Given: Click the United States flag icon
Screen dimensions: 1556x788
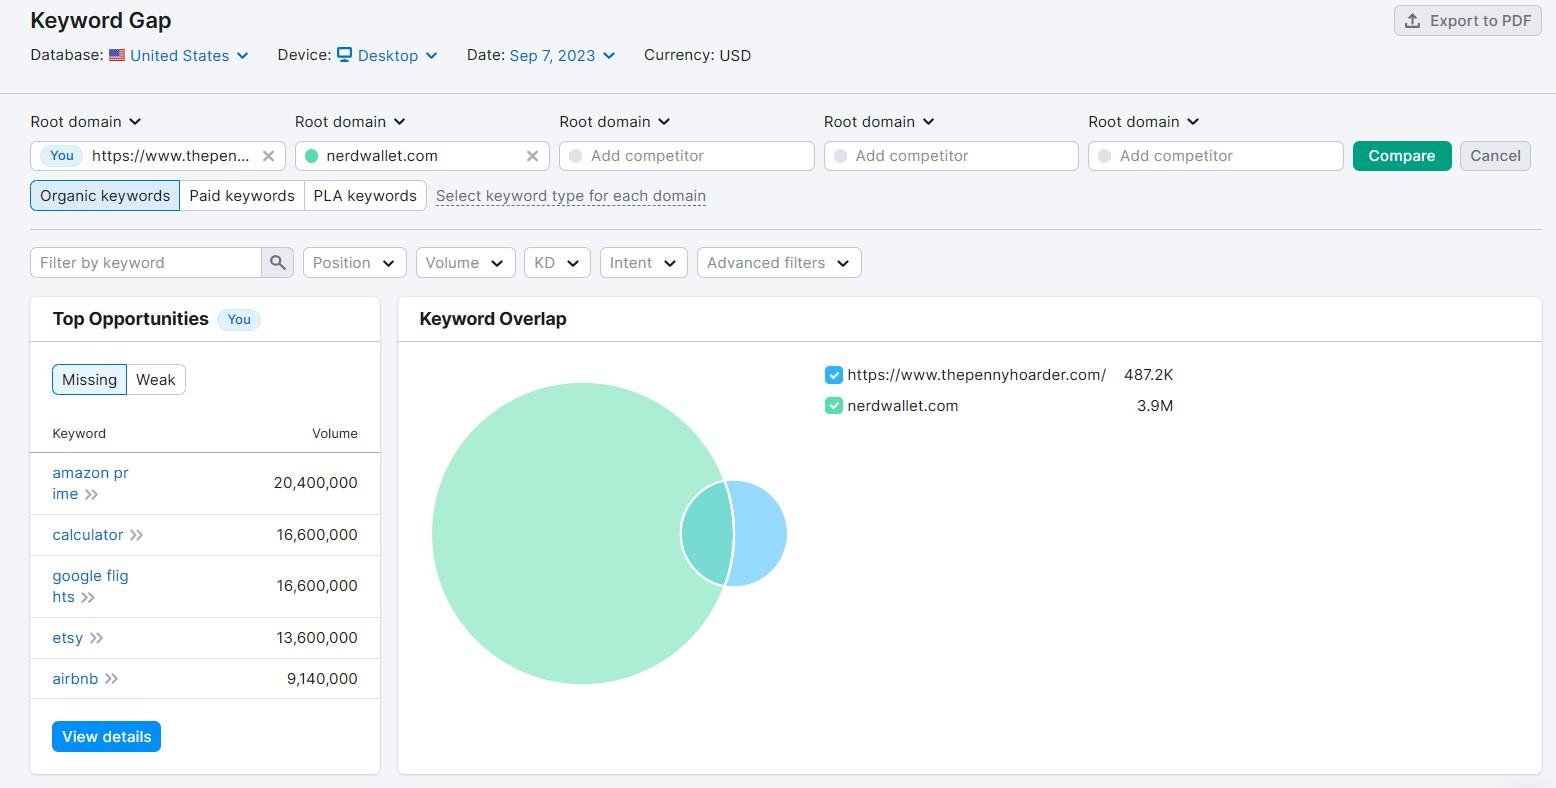Looking at the screenshot, I should pos(117,55).
